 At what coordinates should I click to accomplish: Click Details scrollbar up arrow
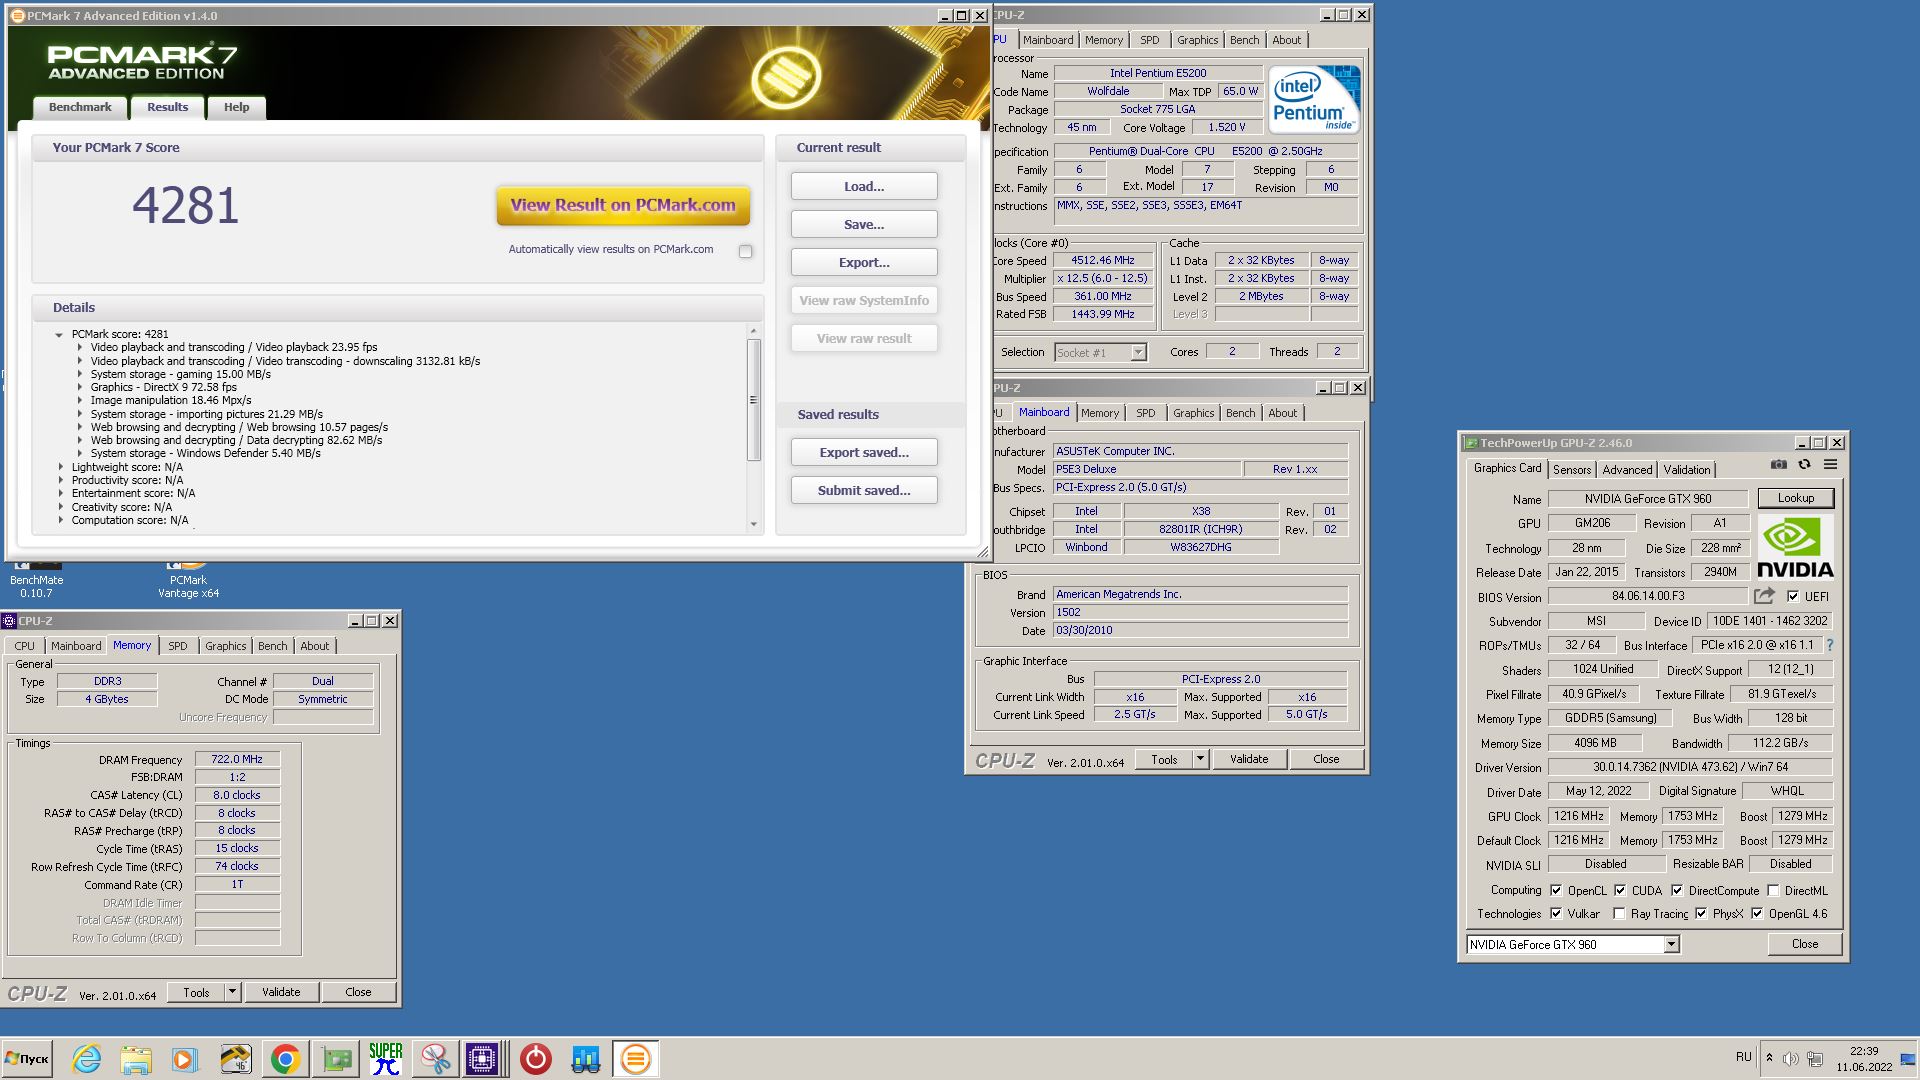(753, 330)
